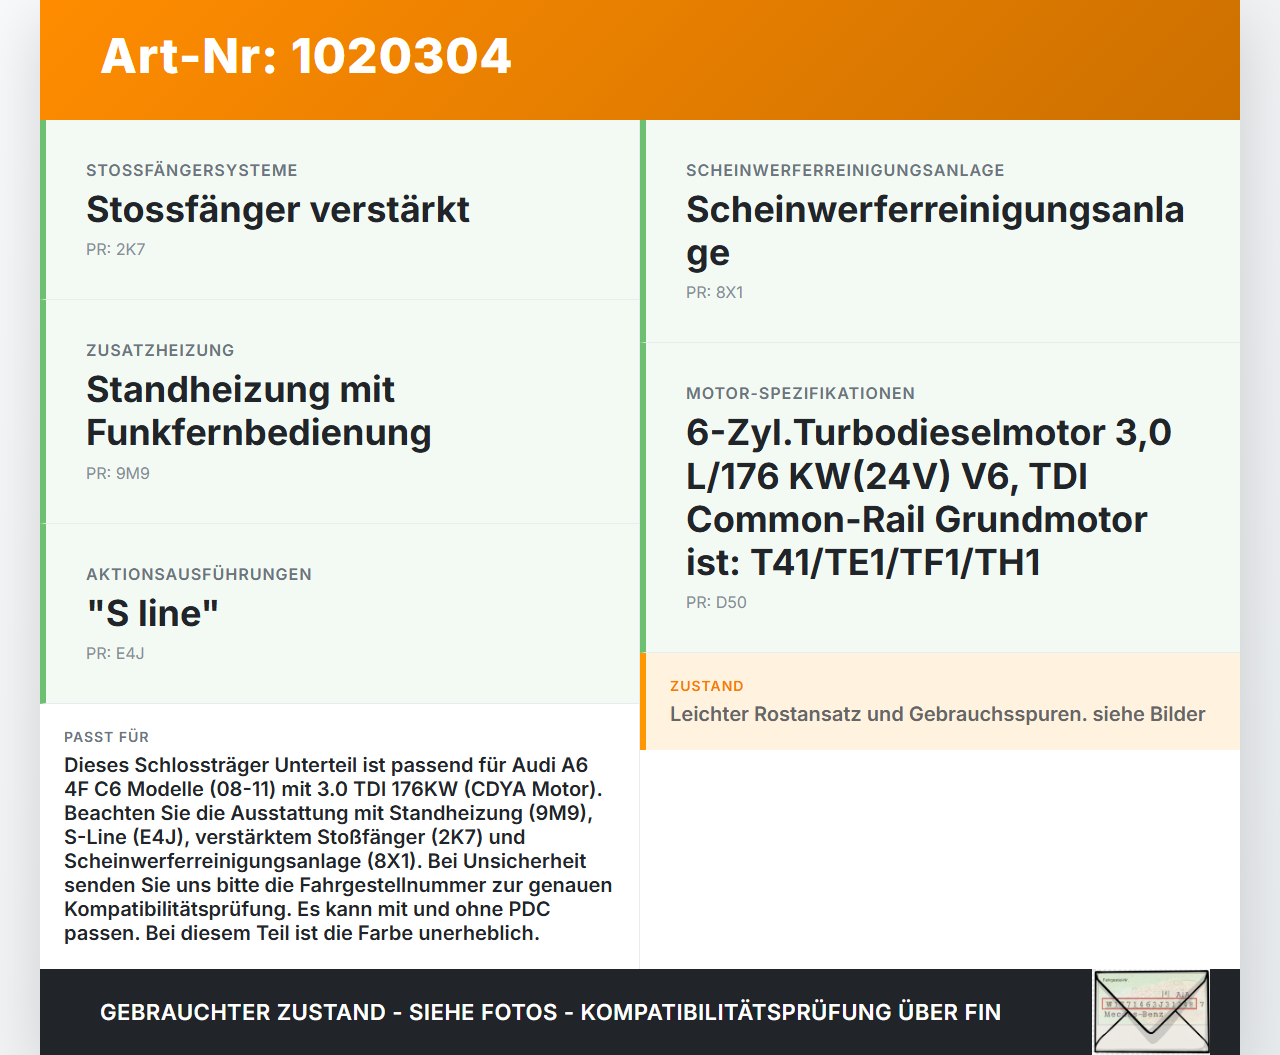Click the PR: D50 code label
Screen dimensions: 1280x1055
click(716, 603)
